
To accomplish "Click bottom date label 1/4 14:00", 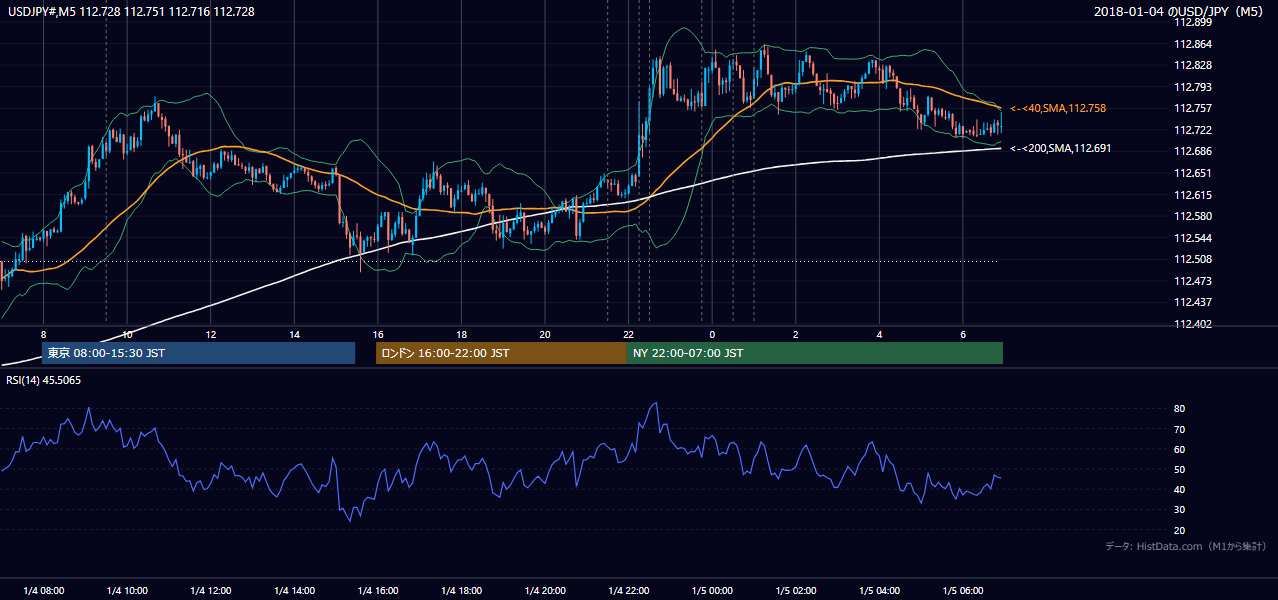I will click(x=294, y=591).
